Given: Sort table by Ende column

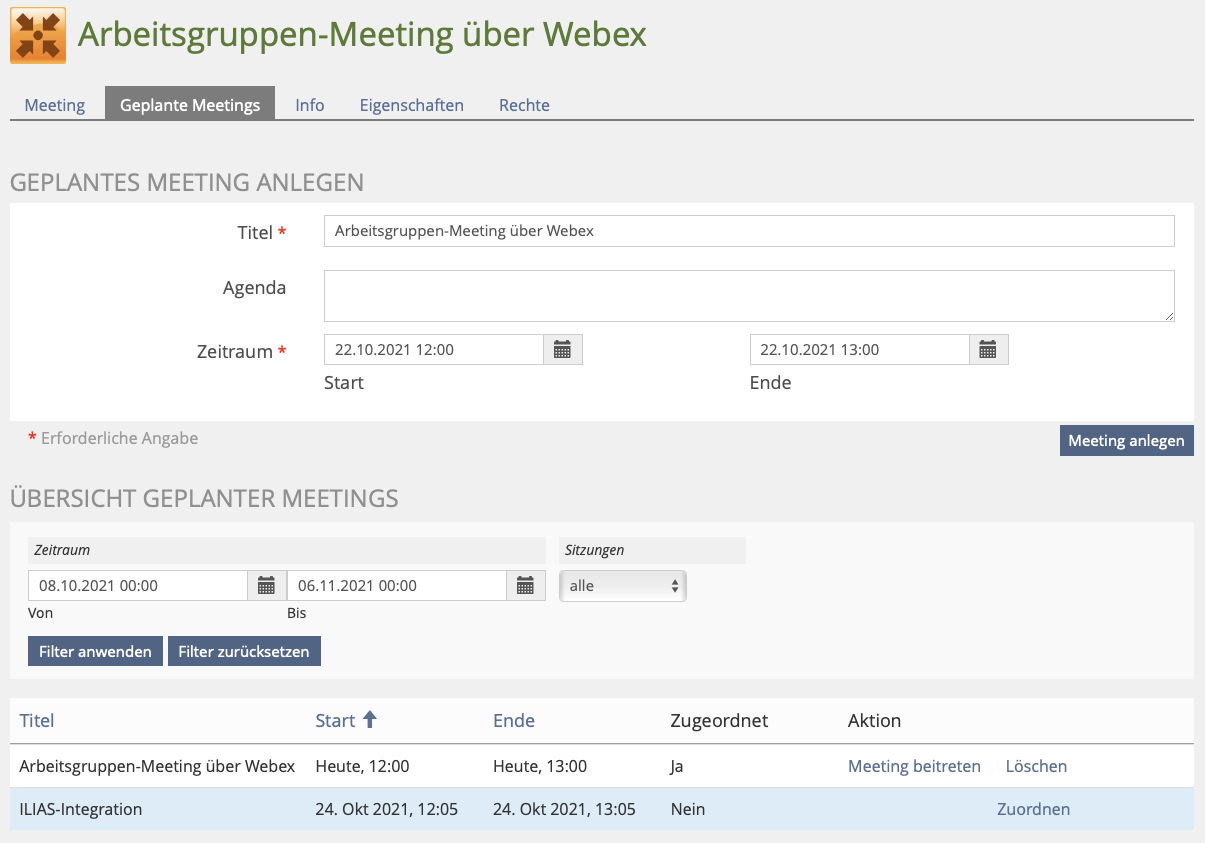Looking at the screenshot, I should click(x=514, y=721).
